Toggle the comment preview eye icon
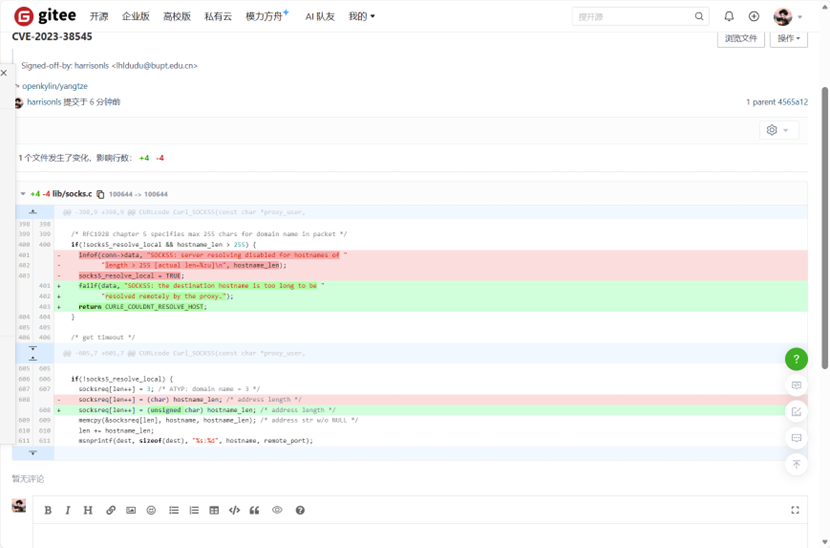This screenshot has height=548, width=830. pos(277,510)
